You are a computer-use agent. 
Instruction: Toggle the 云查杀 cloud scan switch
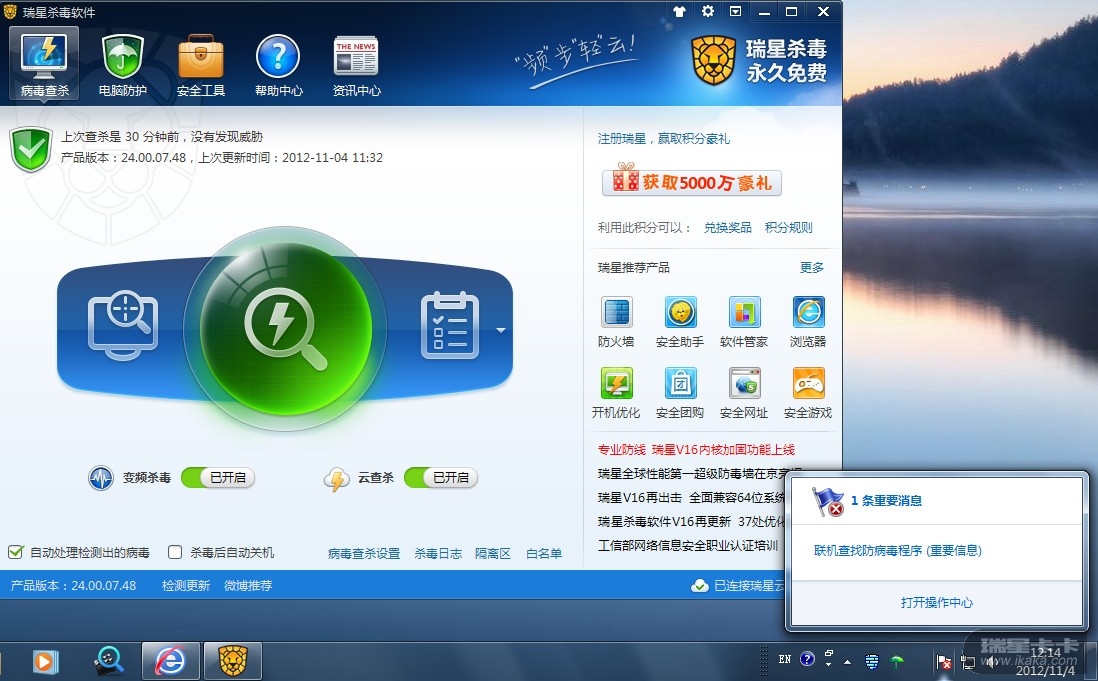pyautogui.click(x=441, y=477)
